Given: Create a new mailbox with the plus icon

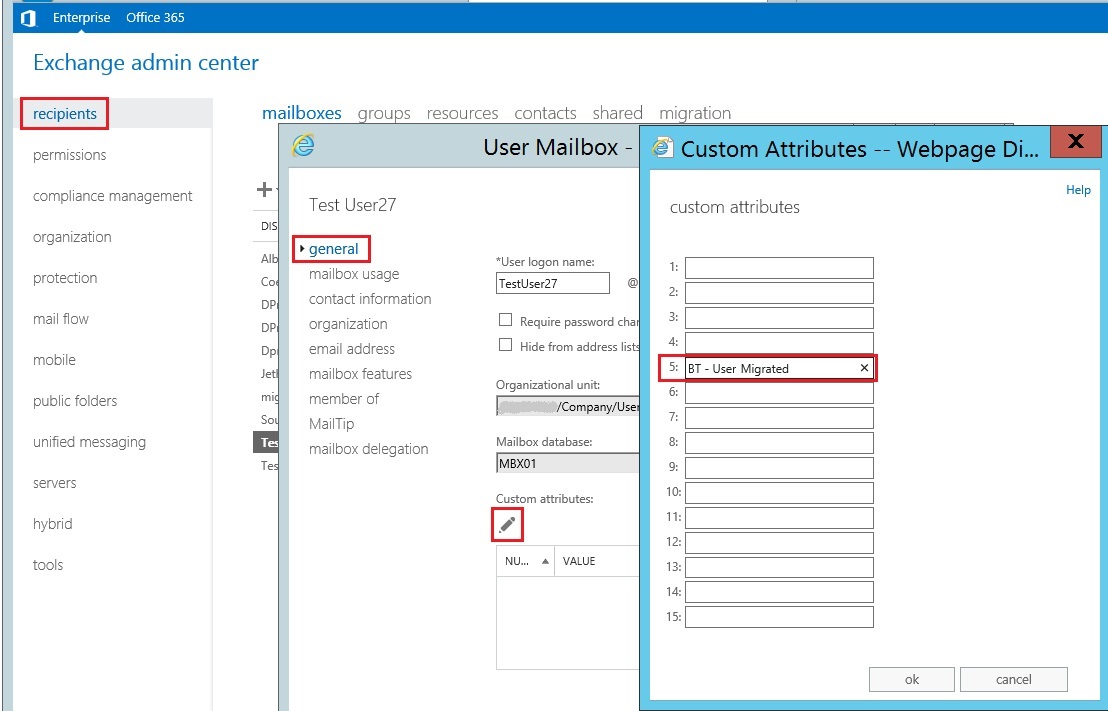Looking at the screenshot, I should [x=262, y=188].
